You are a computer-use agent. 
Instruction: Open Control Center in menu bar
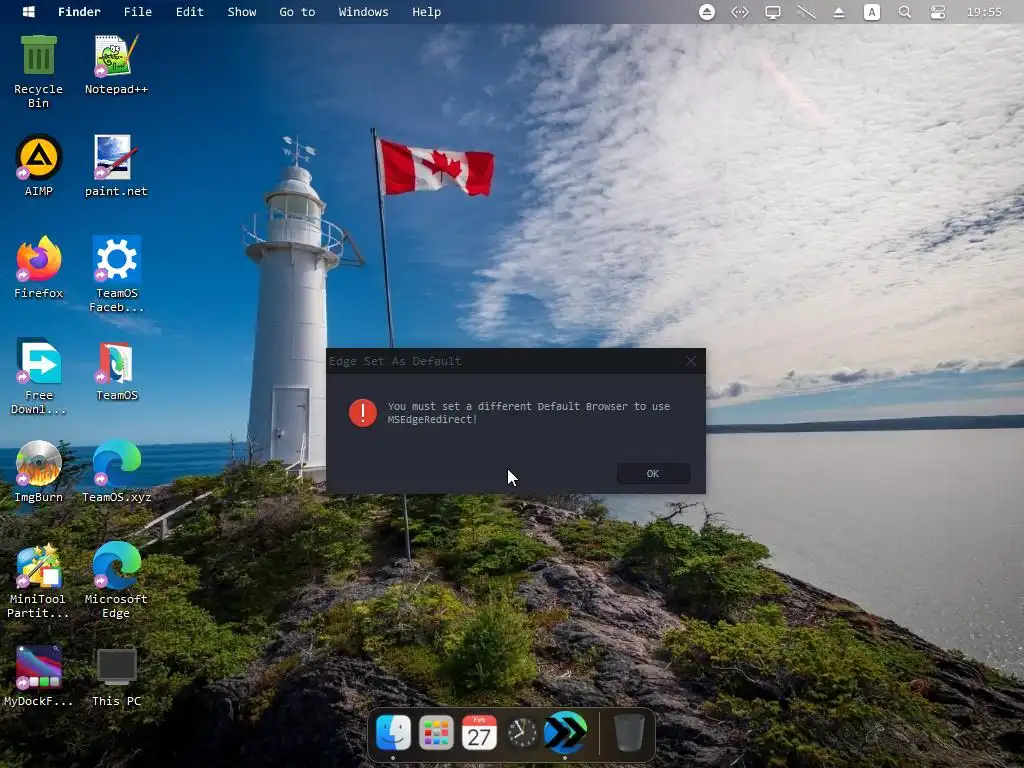pyautogui.click(x=938, y=12)
